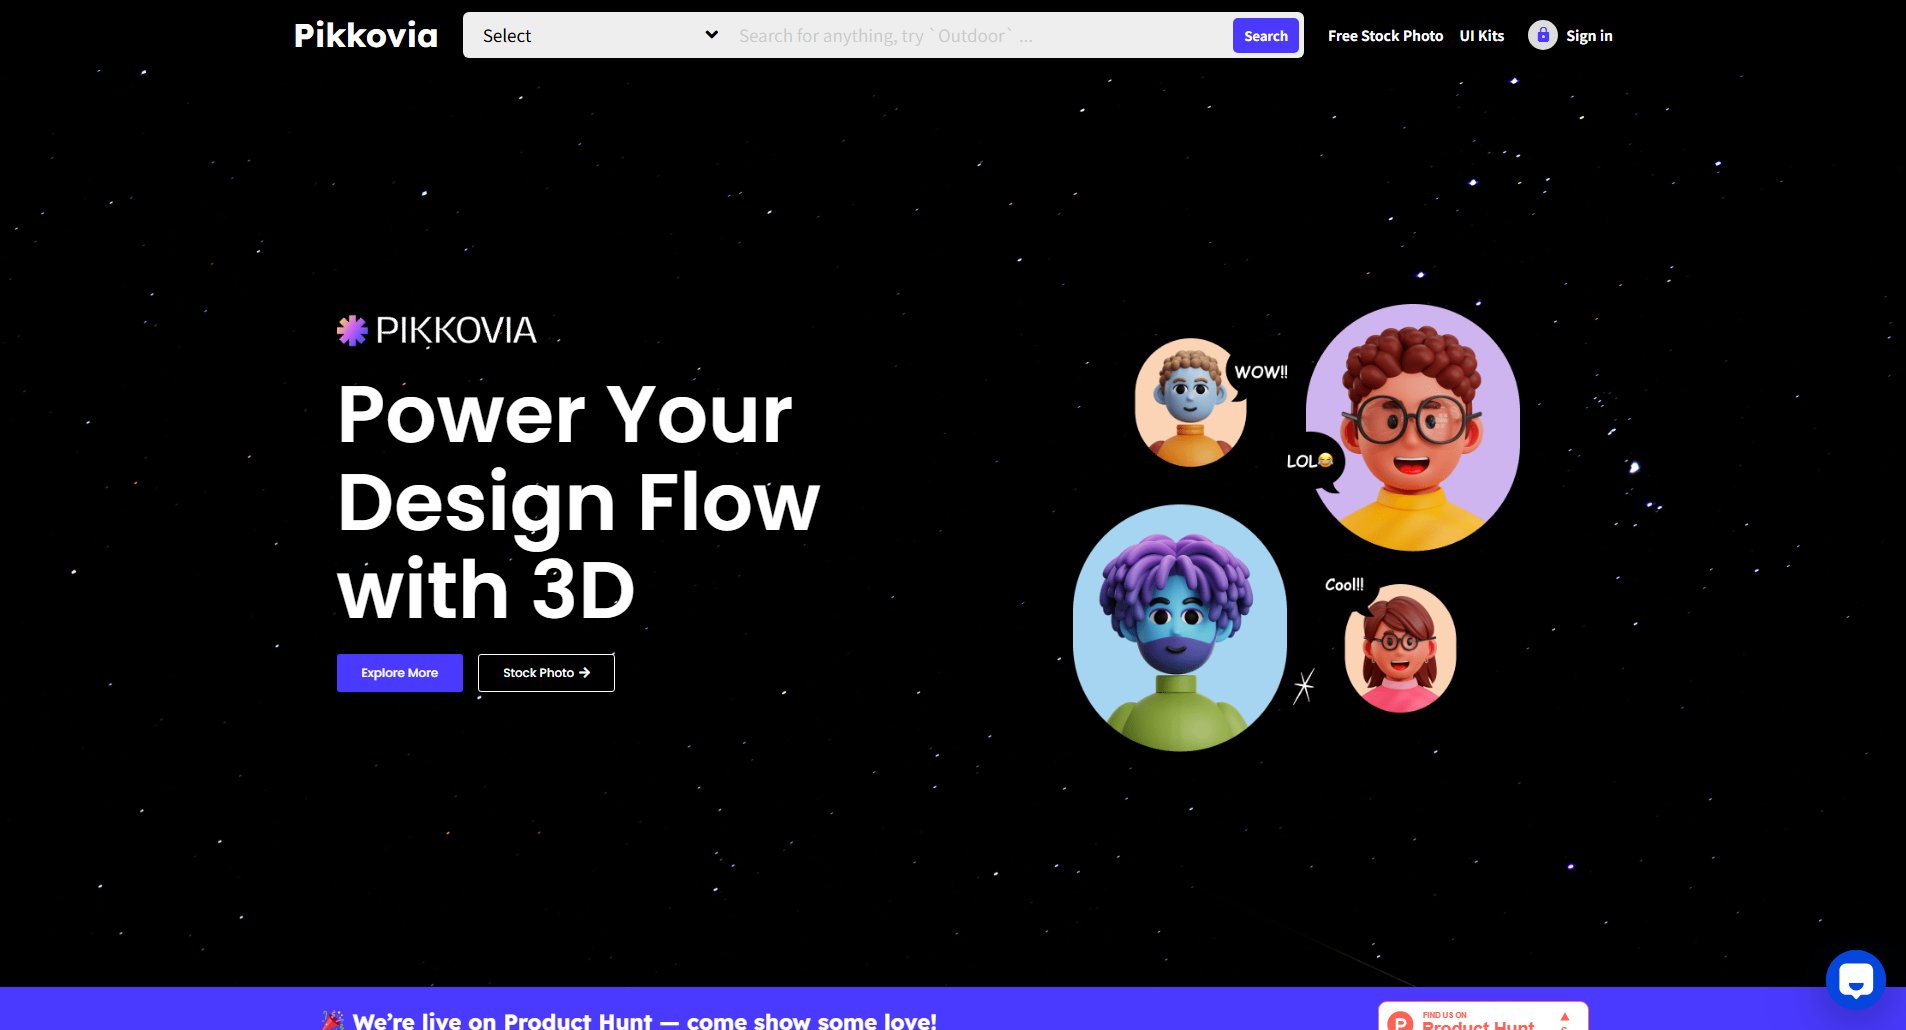Click the Find Us On Product Hunt badge
Image resolution: width=1906 pixels, height=1030 pixels.
tap(1483, 1018)
